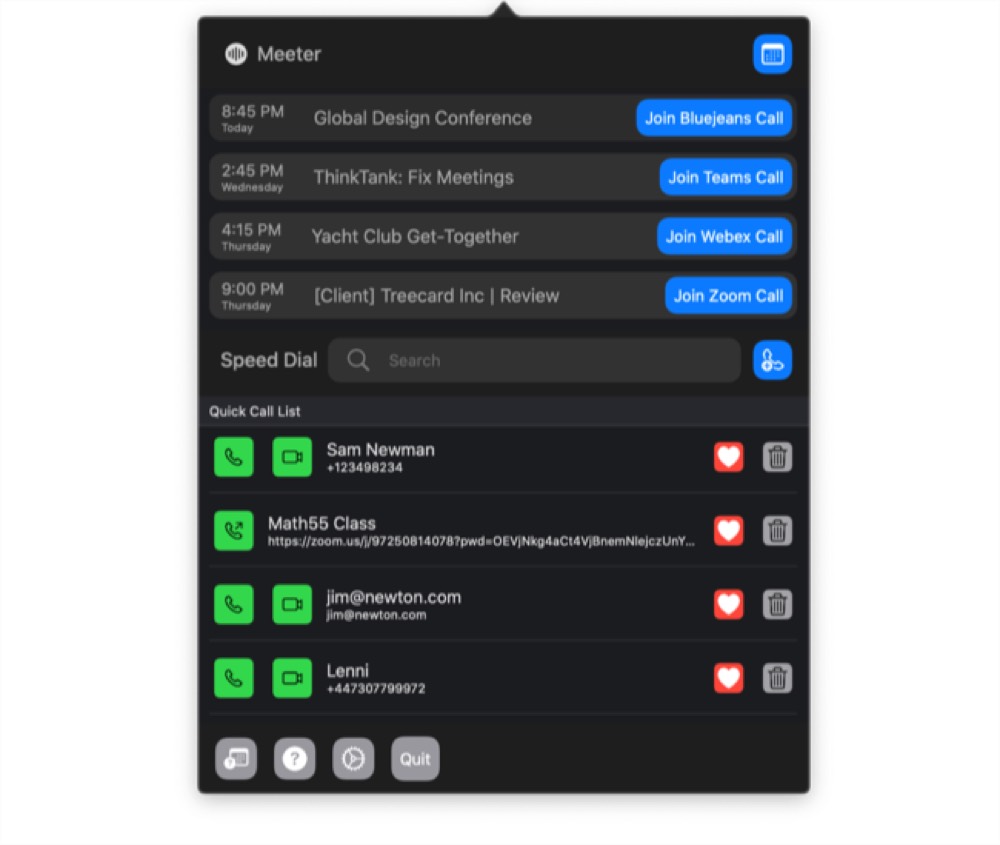This screenshot has height=845, width=1000.
Task: Join Teams Call for ThinkTank meeting
Action: 726,177
